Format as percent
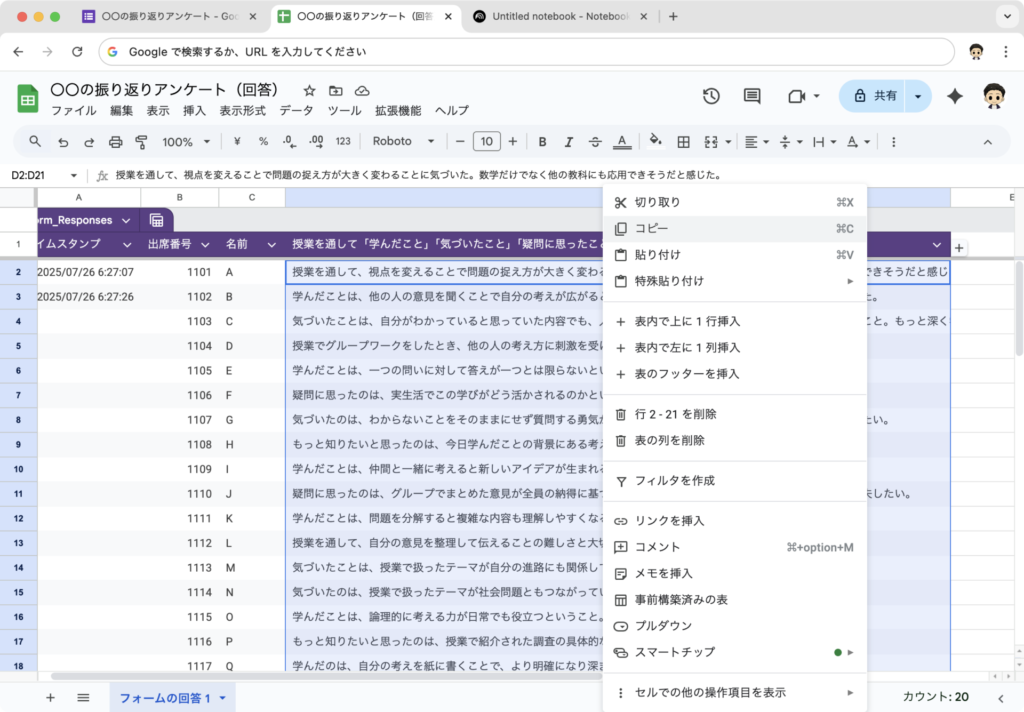This screenshot has height=712, width=1024. coord(263,141)
